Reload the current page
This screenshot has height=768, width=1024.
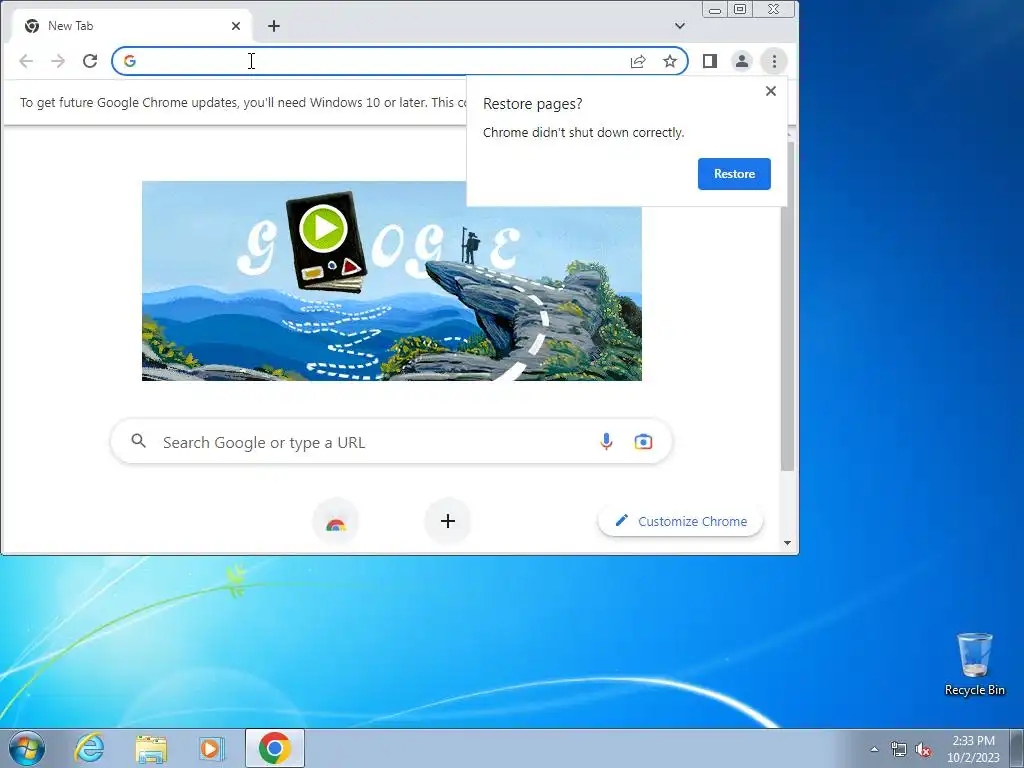tap(90, 61)
